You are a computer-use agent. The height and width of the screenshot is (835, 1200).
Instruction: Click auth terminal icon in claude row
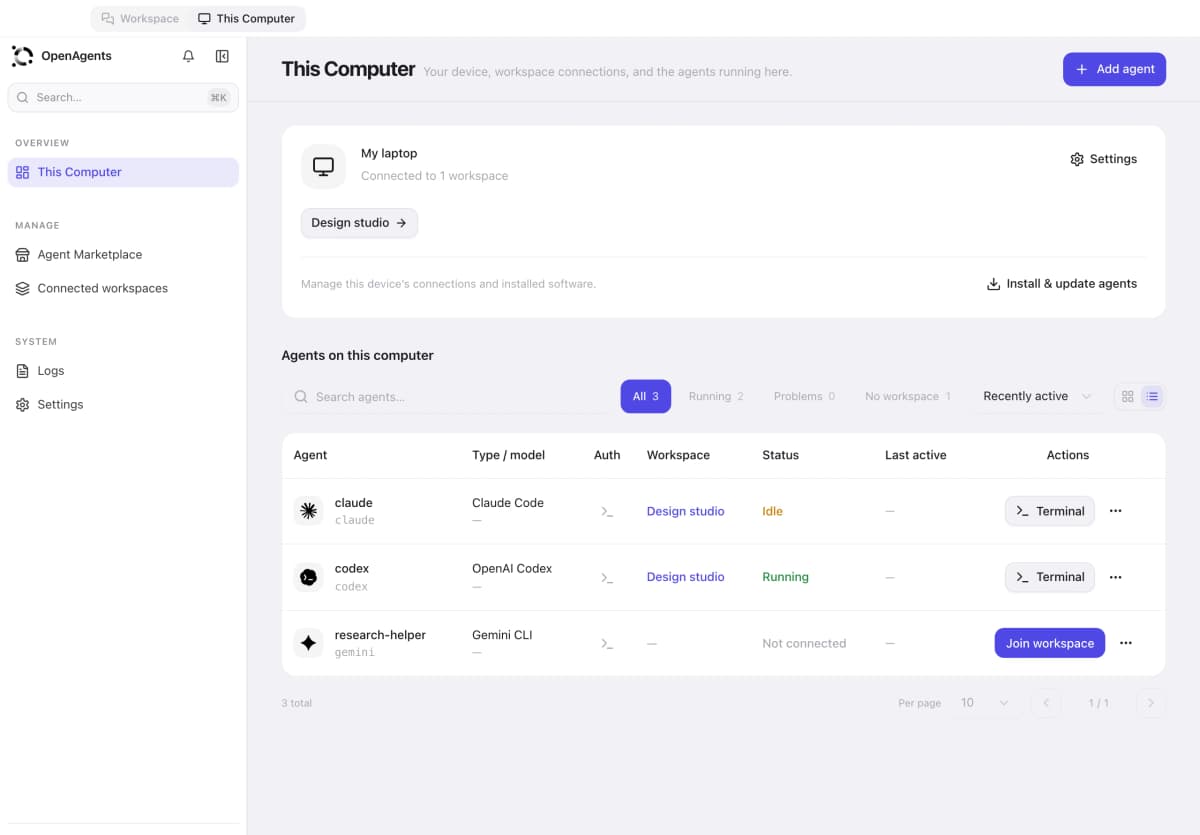606,511
